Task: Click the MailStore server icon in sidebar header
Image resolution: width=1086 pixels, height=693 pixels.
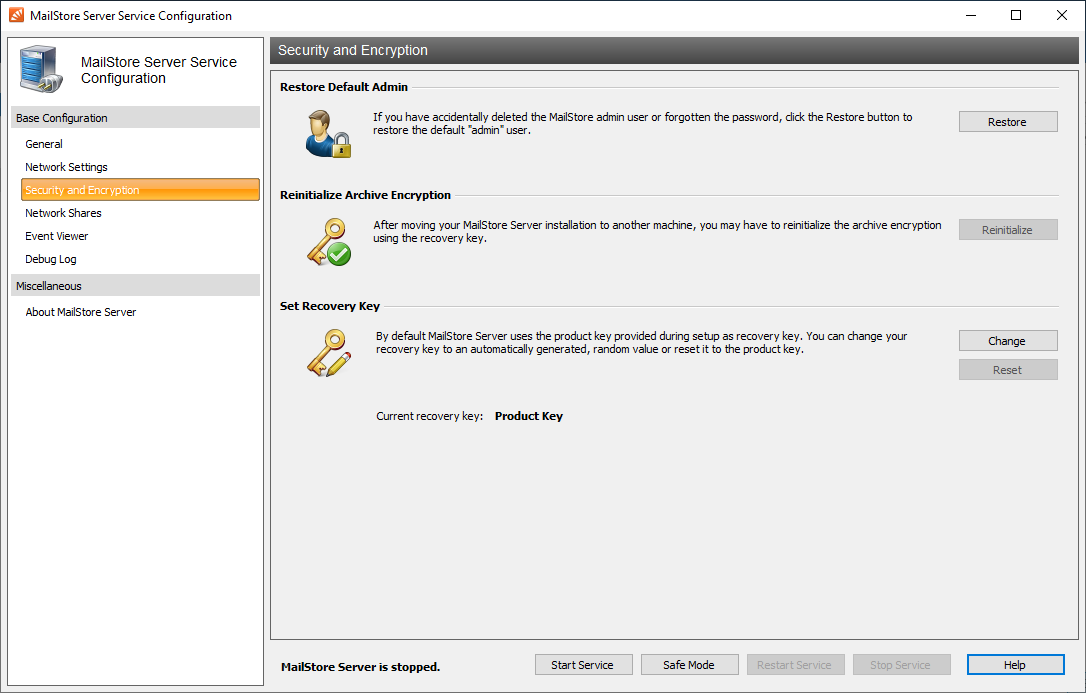Action: (x=42, y=69)
